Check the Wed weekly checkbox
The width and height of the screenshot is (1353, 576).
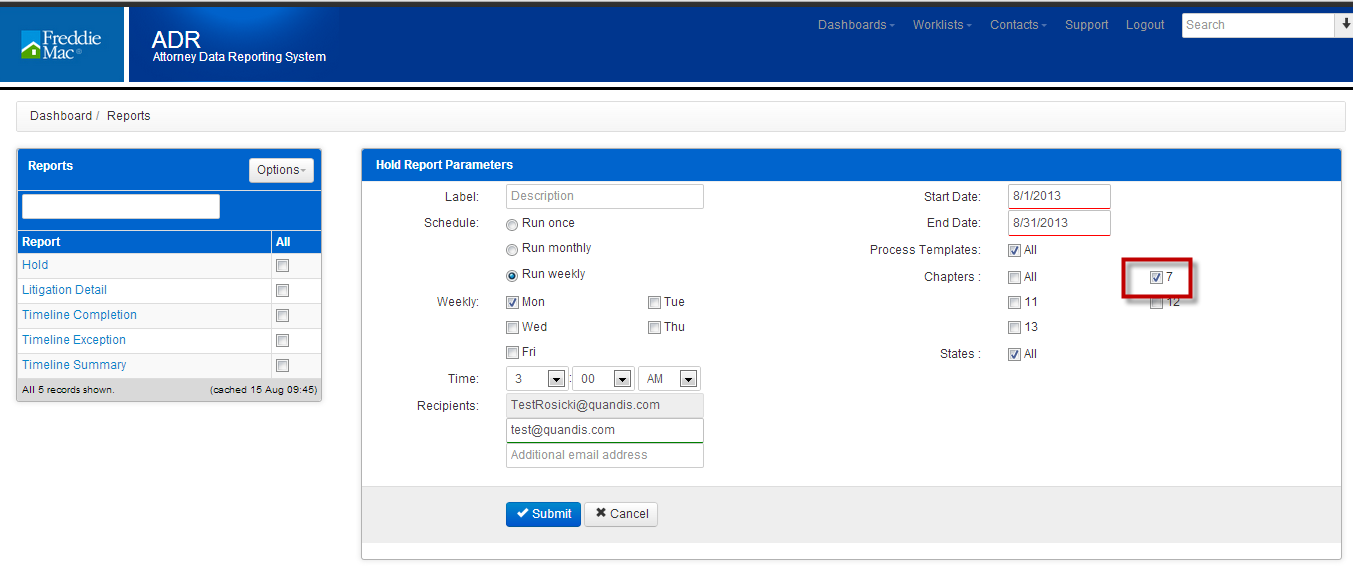point(513,327)
